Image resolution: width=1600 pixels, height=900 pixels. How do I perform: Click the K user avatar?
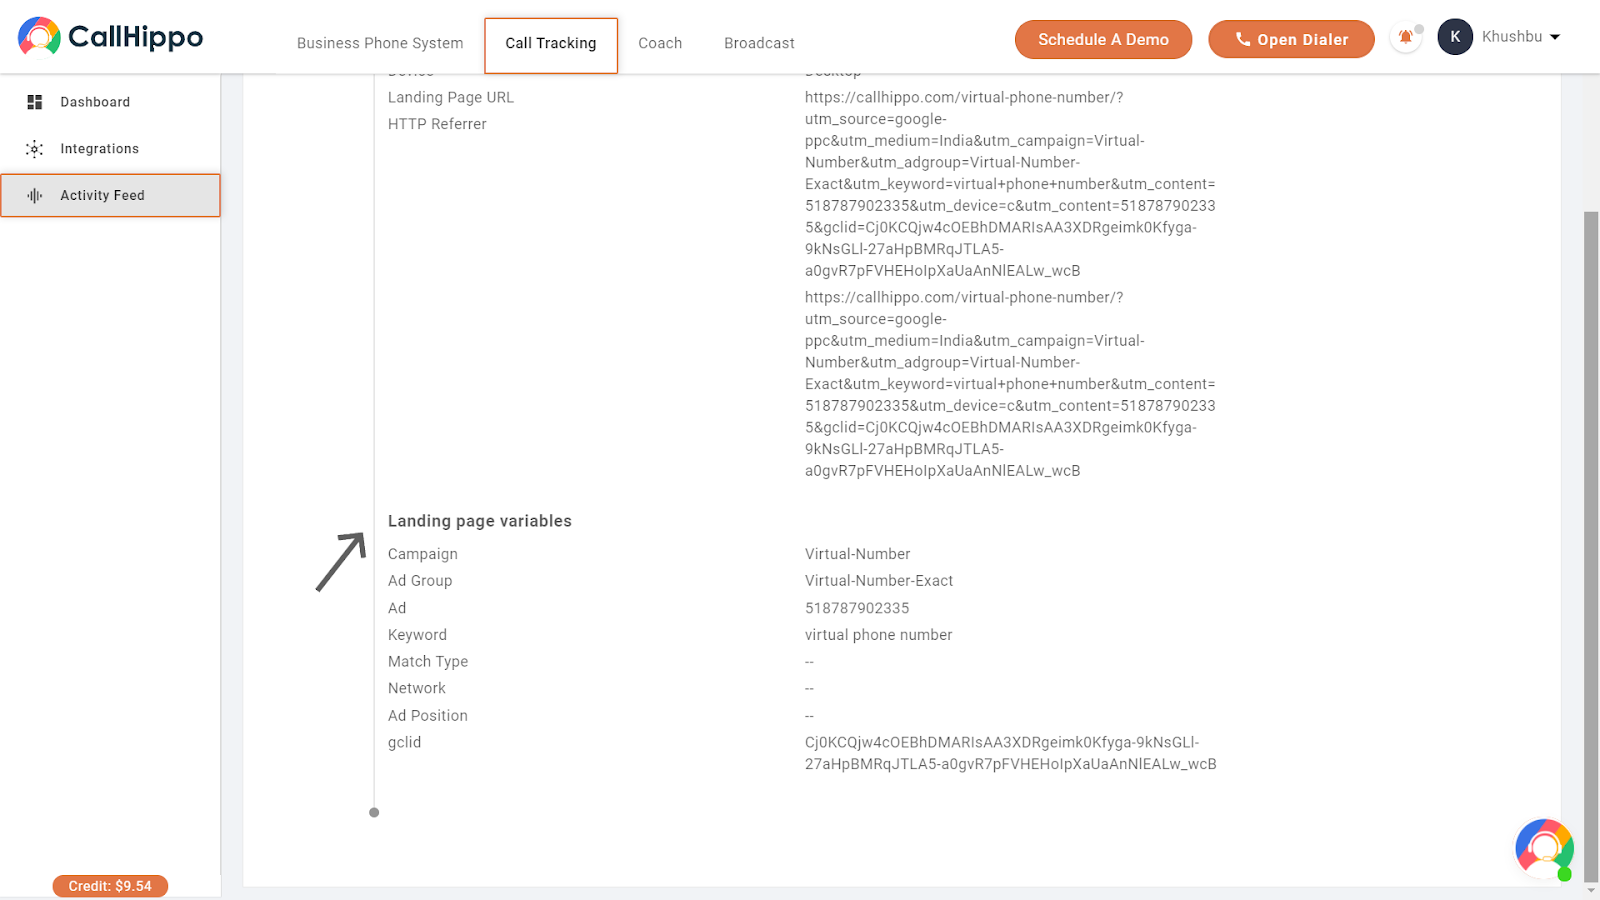pyautogui.click(x=1455, y=37)
